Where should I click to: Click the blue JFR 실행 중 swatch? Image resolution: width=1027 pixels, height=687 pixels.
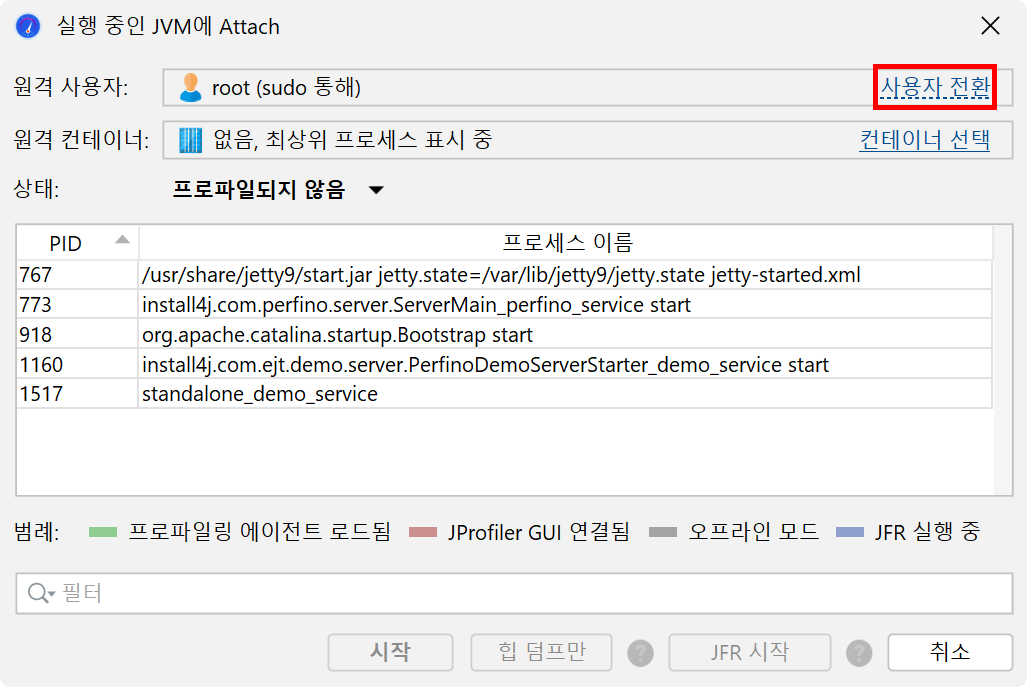[850, 532]
